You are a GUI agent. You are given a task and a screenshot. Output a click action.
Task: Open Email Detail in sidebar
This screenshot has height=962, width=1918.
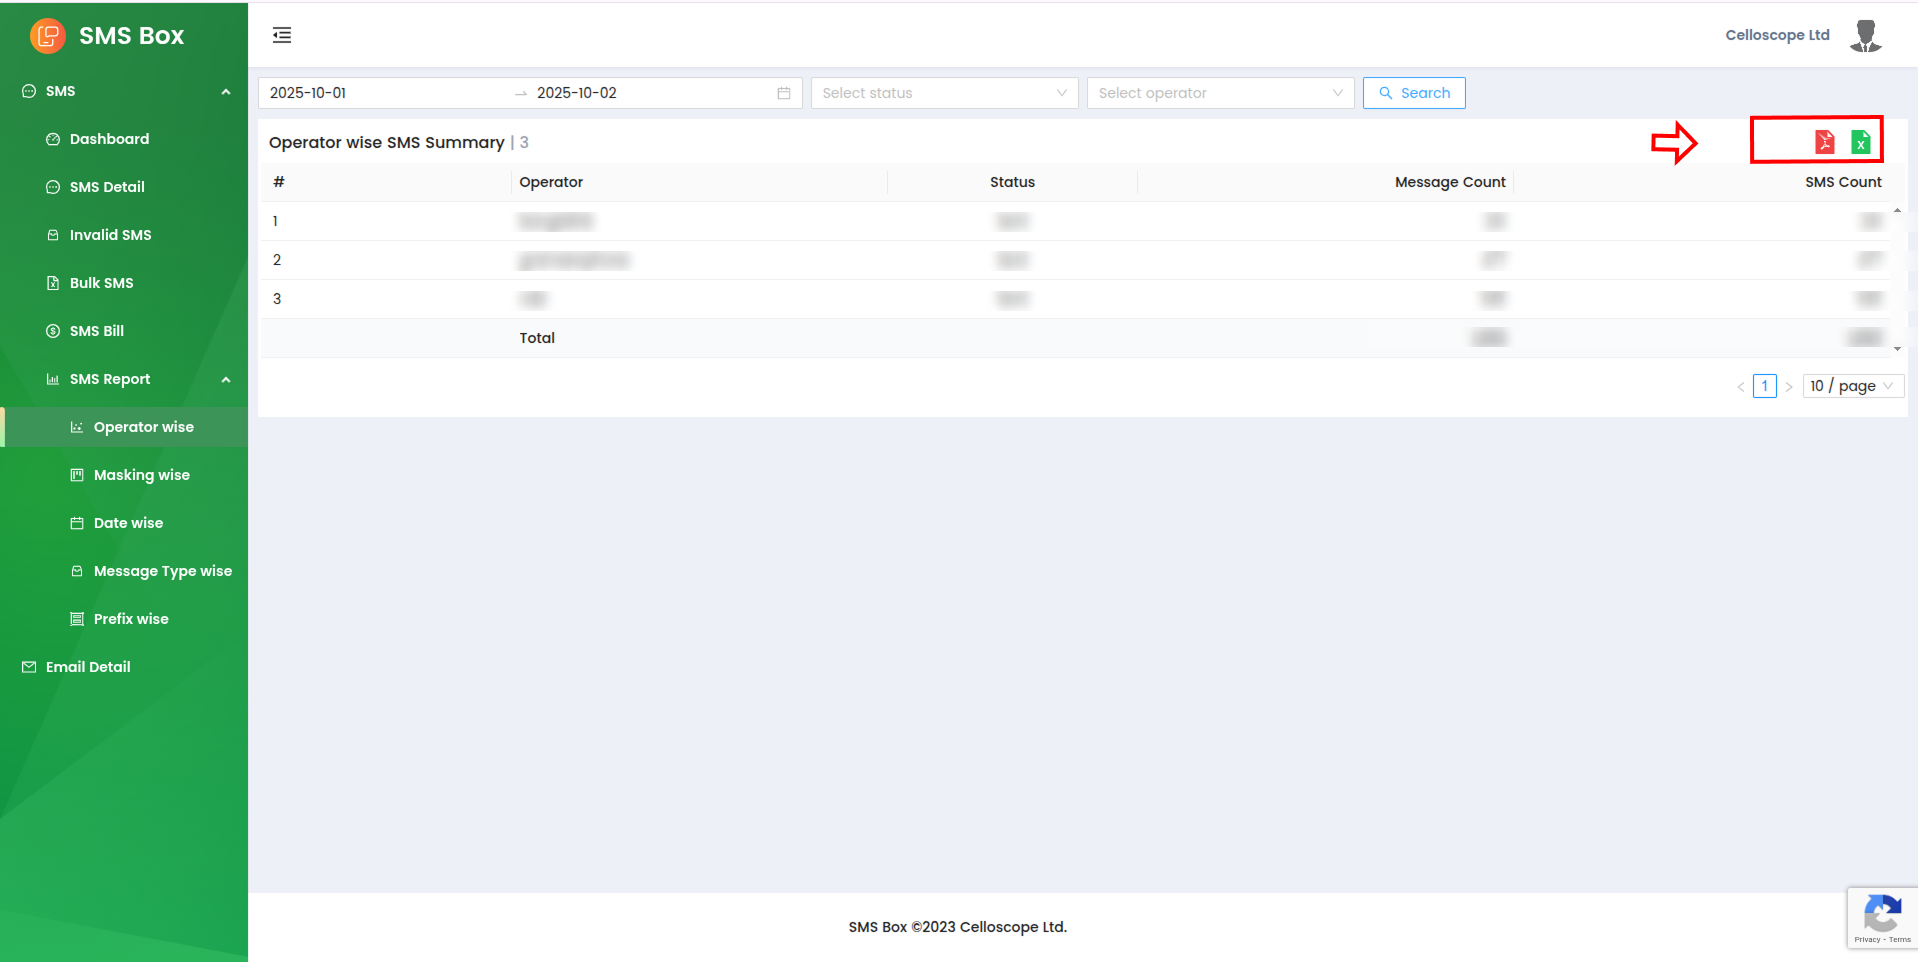[x=88, y=667]
